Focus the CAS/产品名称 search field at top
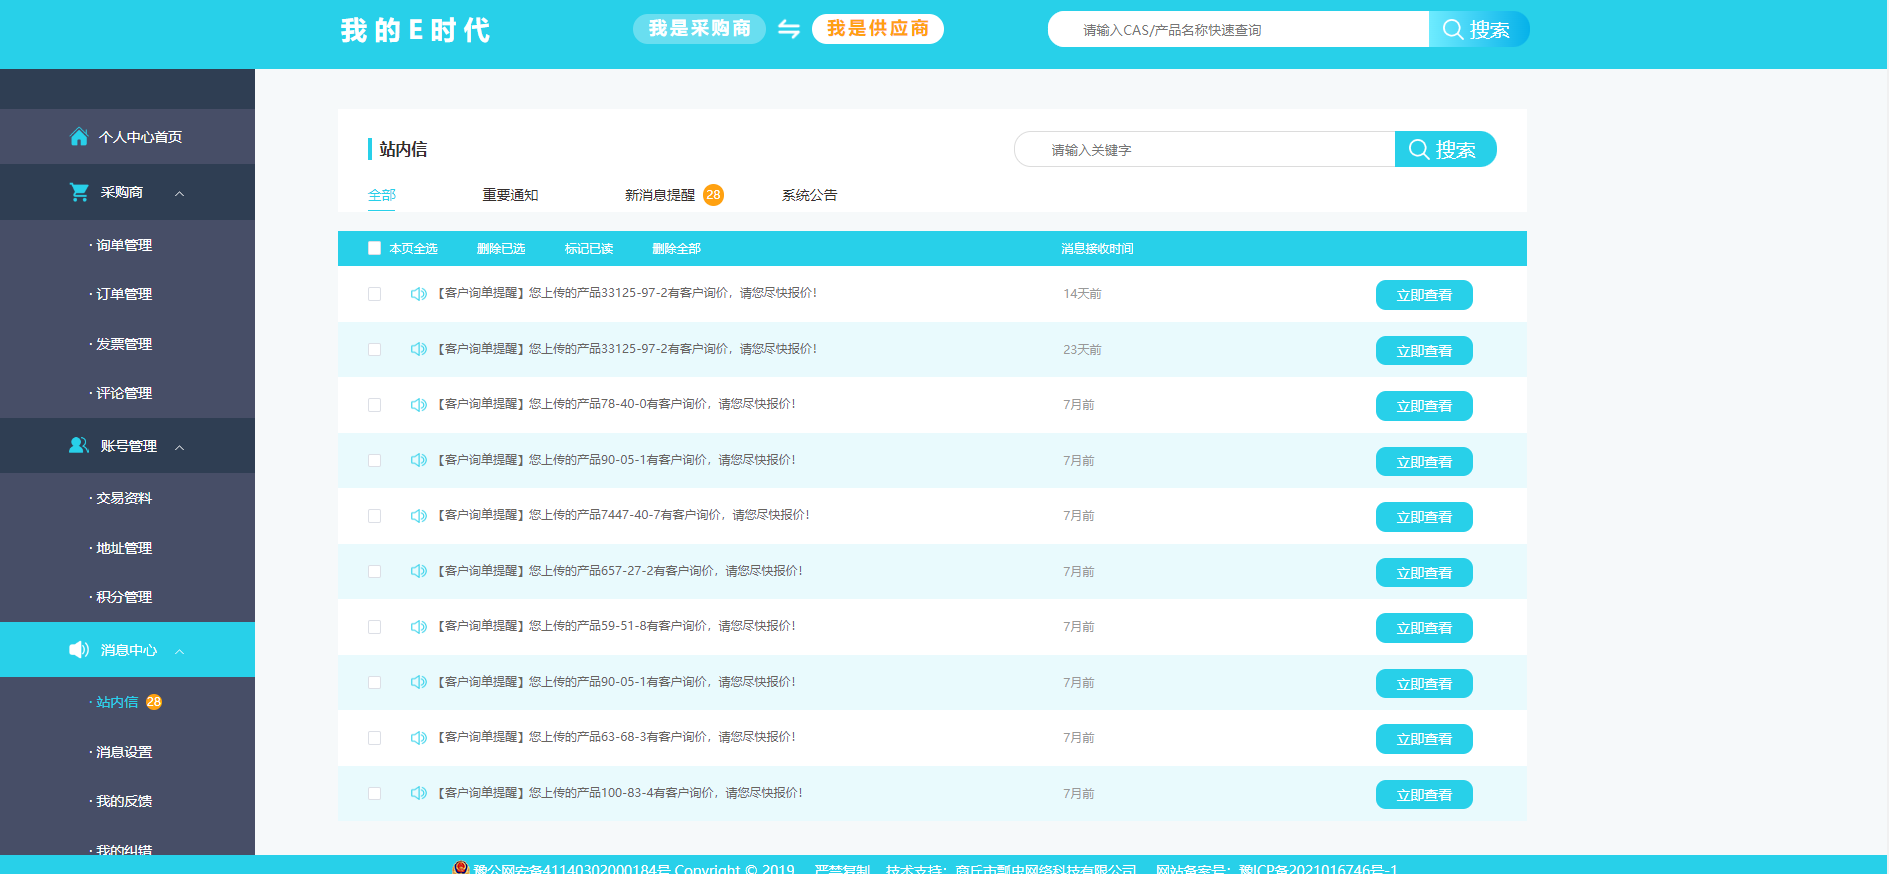The height and width of the screenshot is (874, 1889). point(1238,29)
